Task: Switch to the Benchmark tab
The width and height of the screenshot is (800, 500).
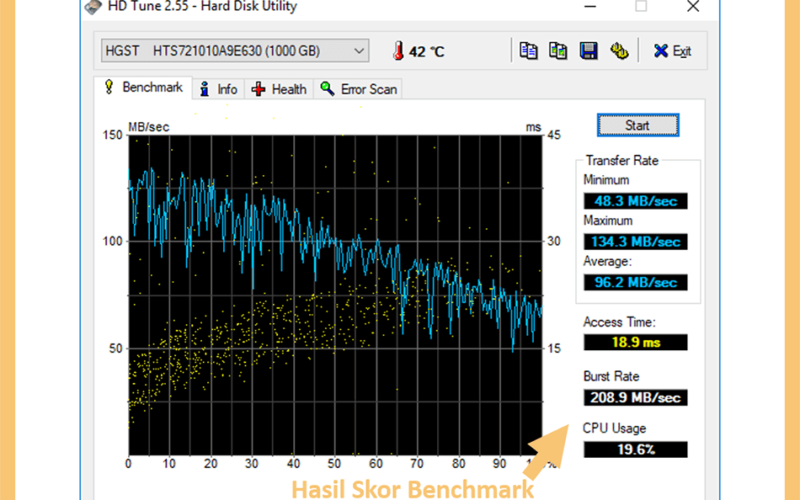Action: [x=143, y=88]
